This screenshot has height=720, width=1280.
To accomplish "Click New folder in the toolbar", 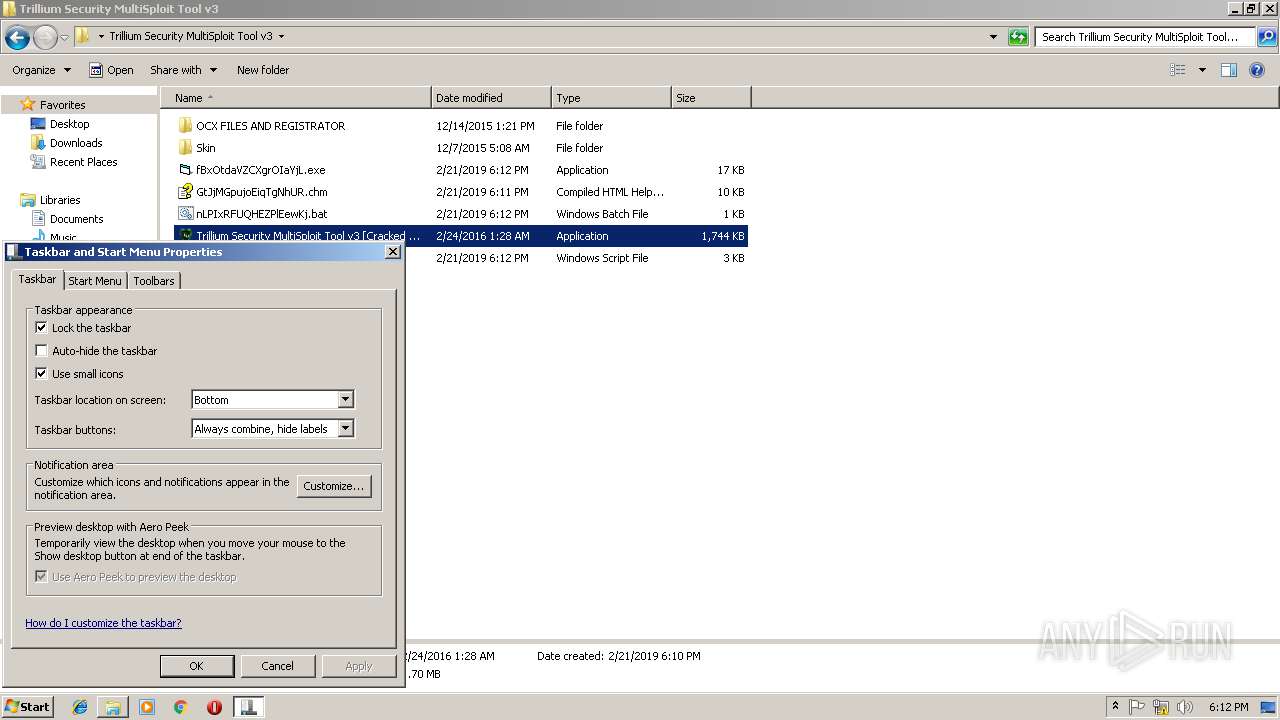I will tap(263, 70).
